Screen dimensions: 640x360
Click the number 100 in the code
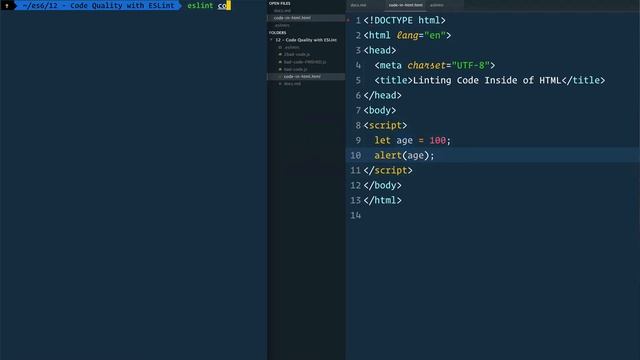pos(438,140)
